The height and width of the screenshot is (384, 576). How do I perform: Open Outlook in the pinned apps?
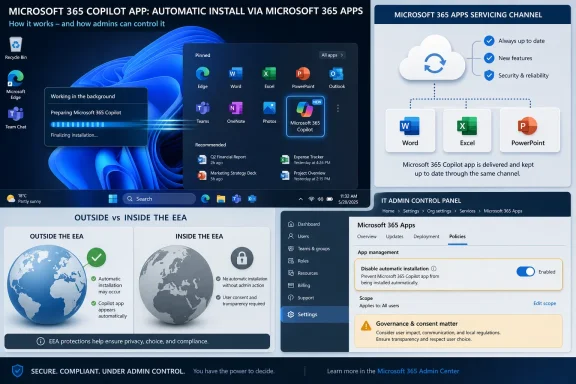[x=336, y=77]
